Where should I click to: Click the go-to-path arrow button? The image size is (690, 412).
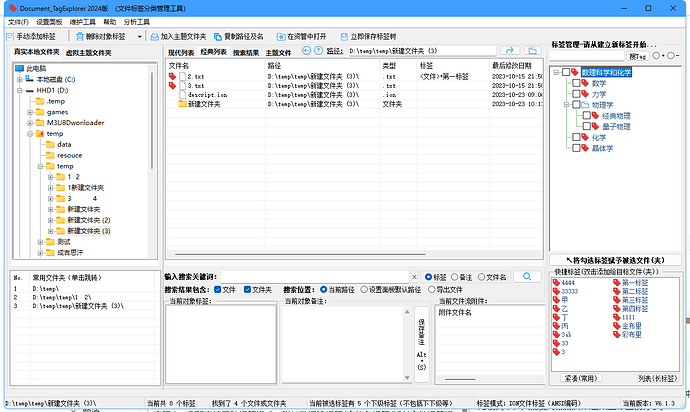pyautogui.click(x=510, y=51)
